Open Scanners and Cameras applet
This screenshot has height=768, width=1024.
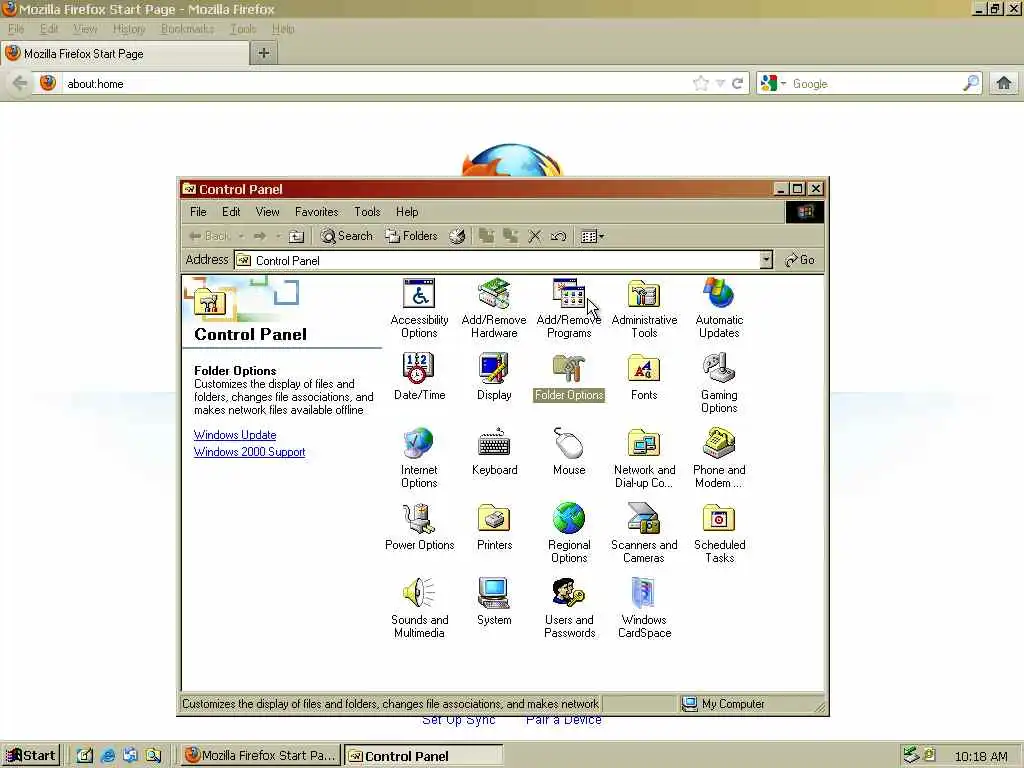(644, 534)
